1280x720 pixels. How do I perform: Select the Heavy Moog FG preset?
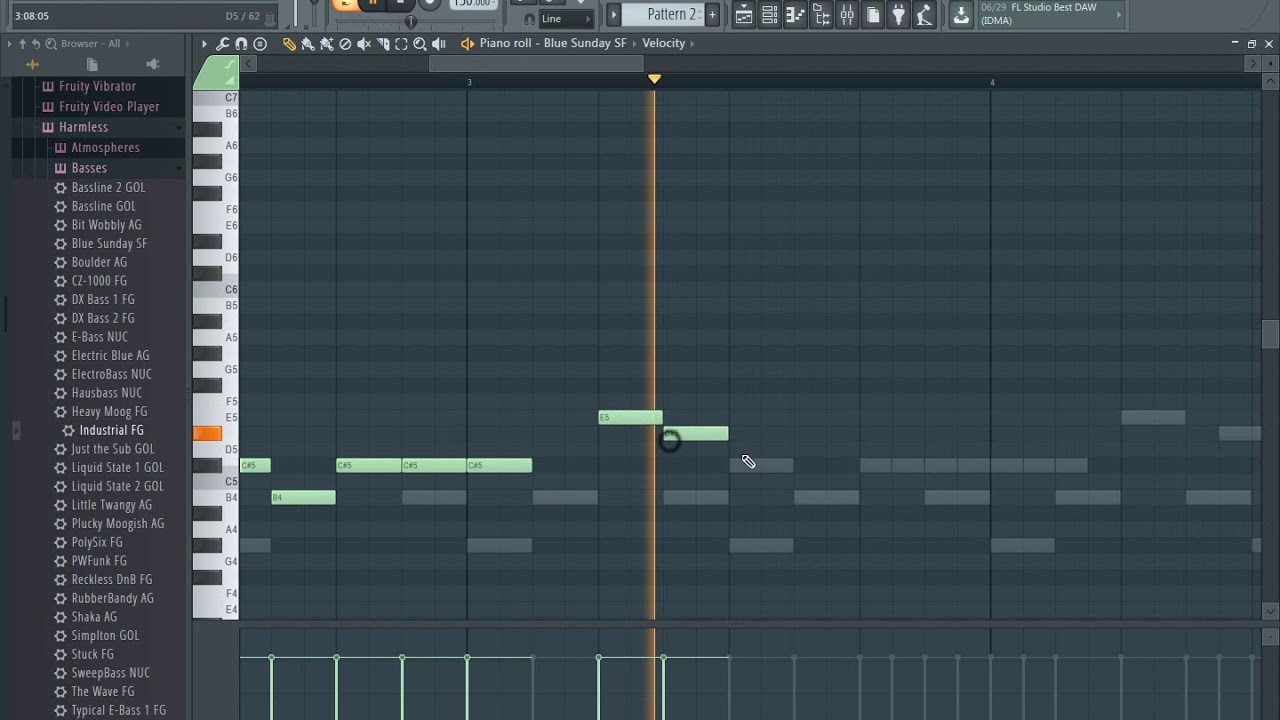(x=109, y=412)
